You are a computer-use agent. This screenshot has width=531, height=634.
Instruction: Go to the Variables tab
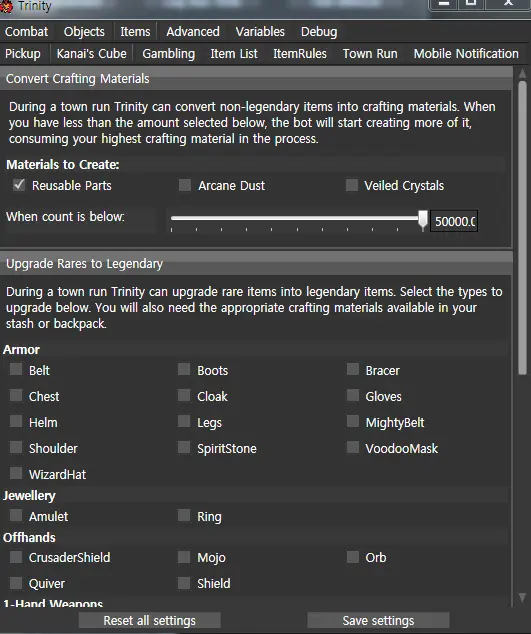point(260,32)
